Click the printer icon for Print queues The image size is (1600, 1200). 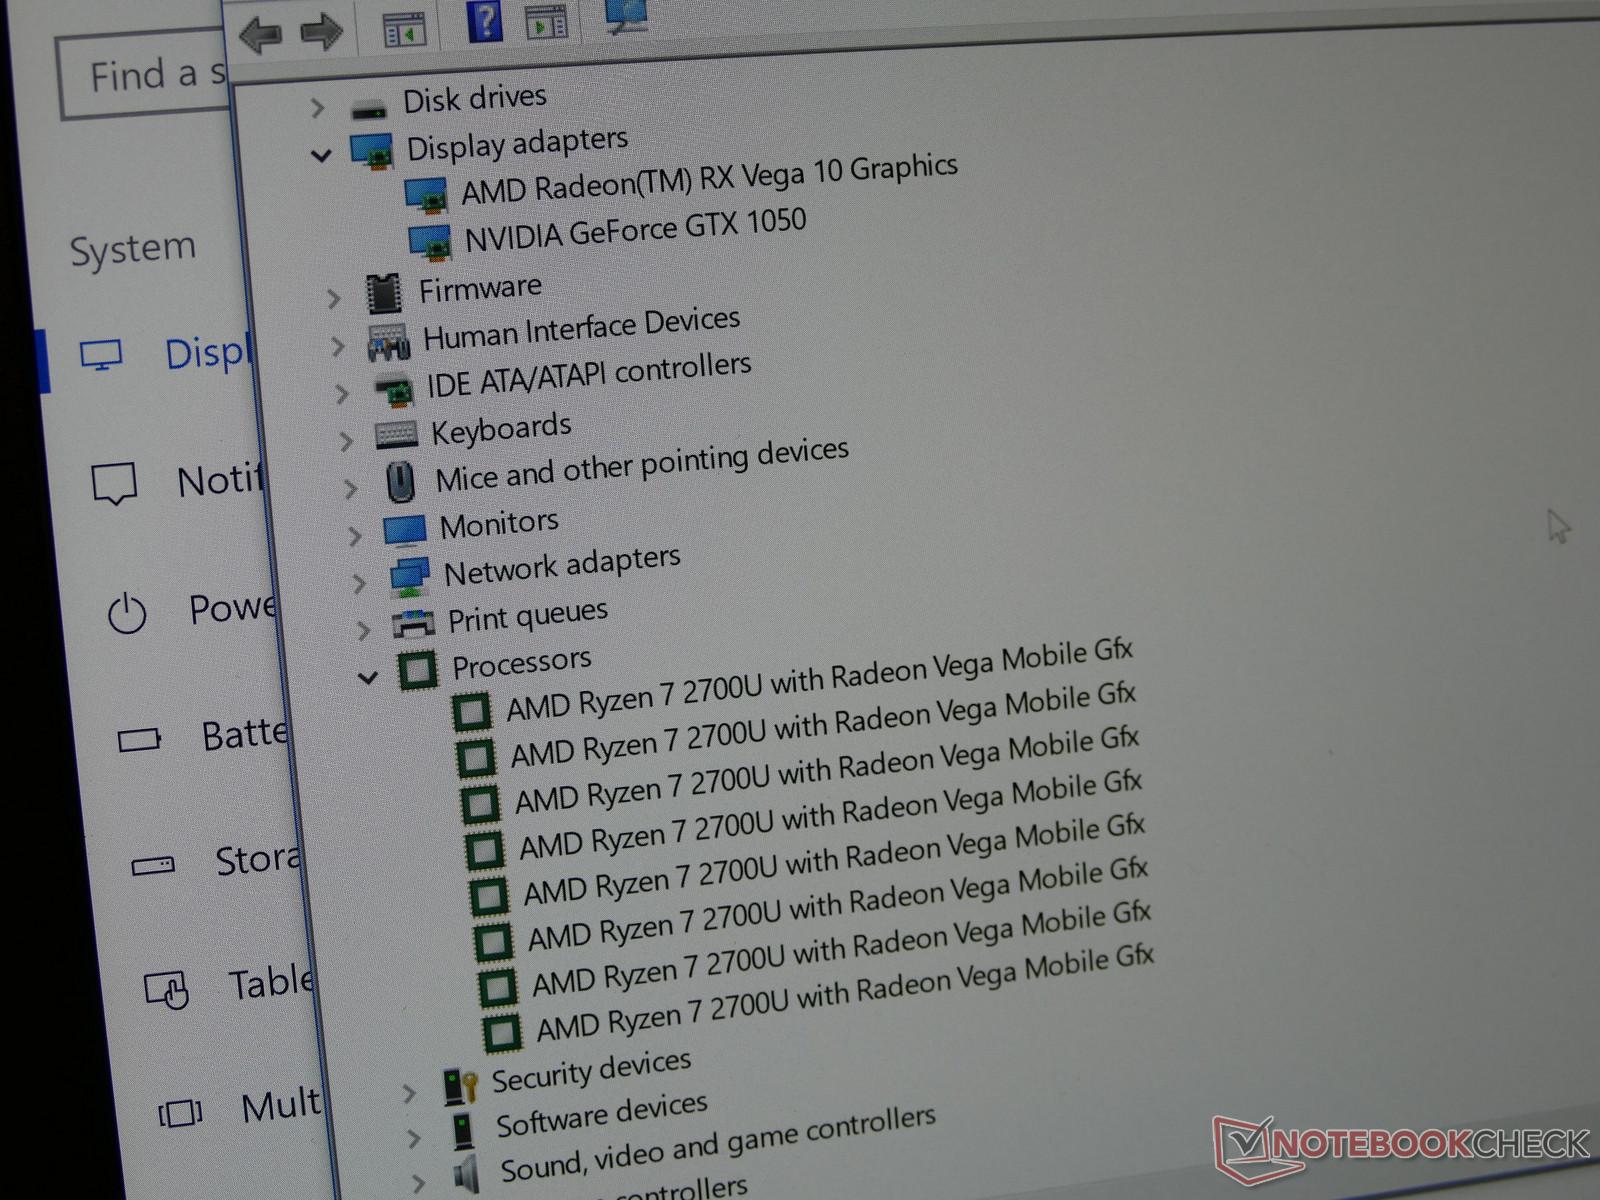[x=413, y=624]
